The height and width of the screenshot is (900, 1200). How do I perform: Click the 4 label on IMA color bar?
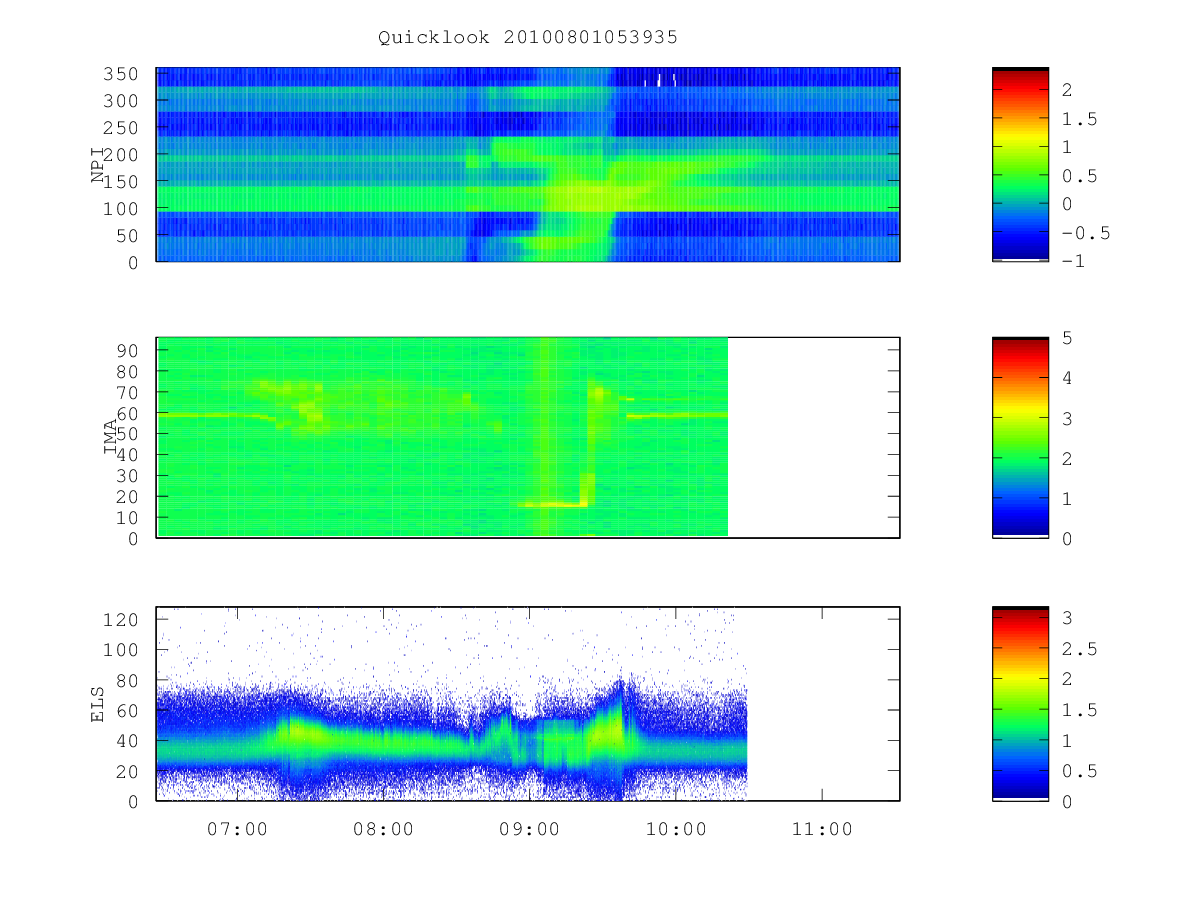(1067, 378)
